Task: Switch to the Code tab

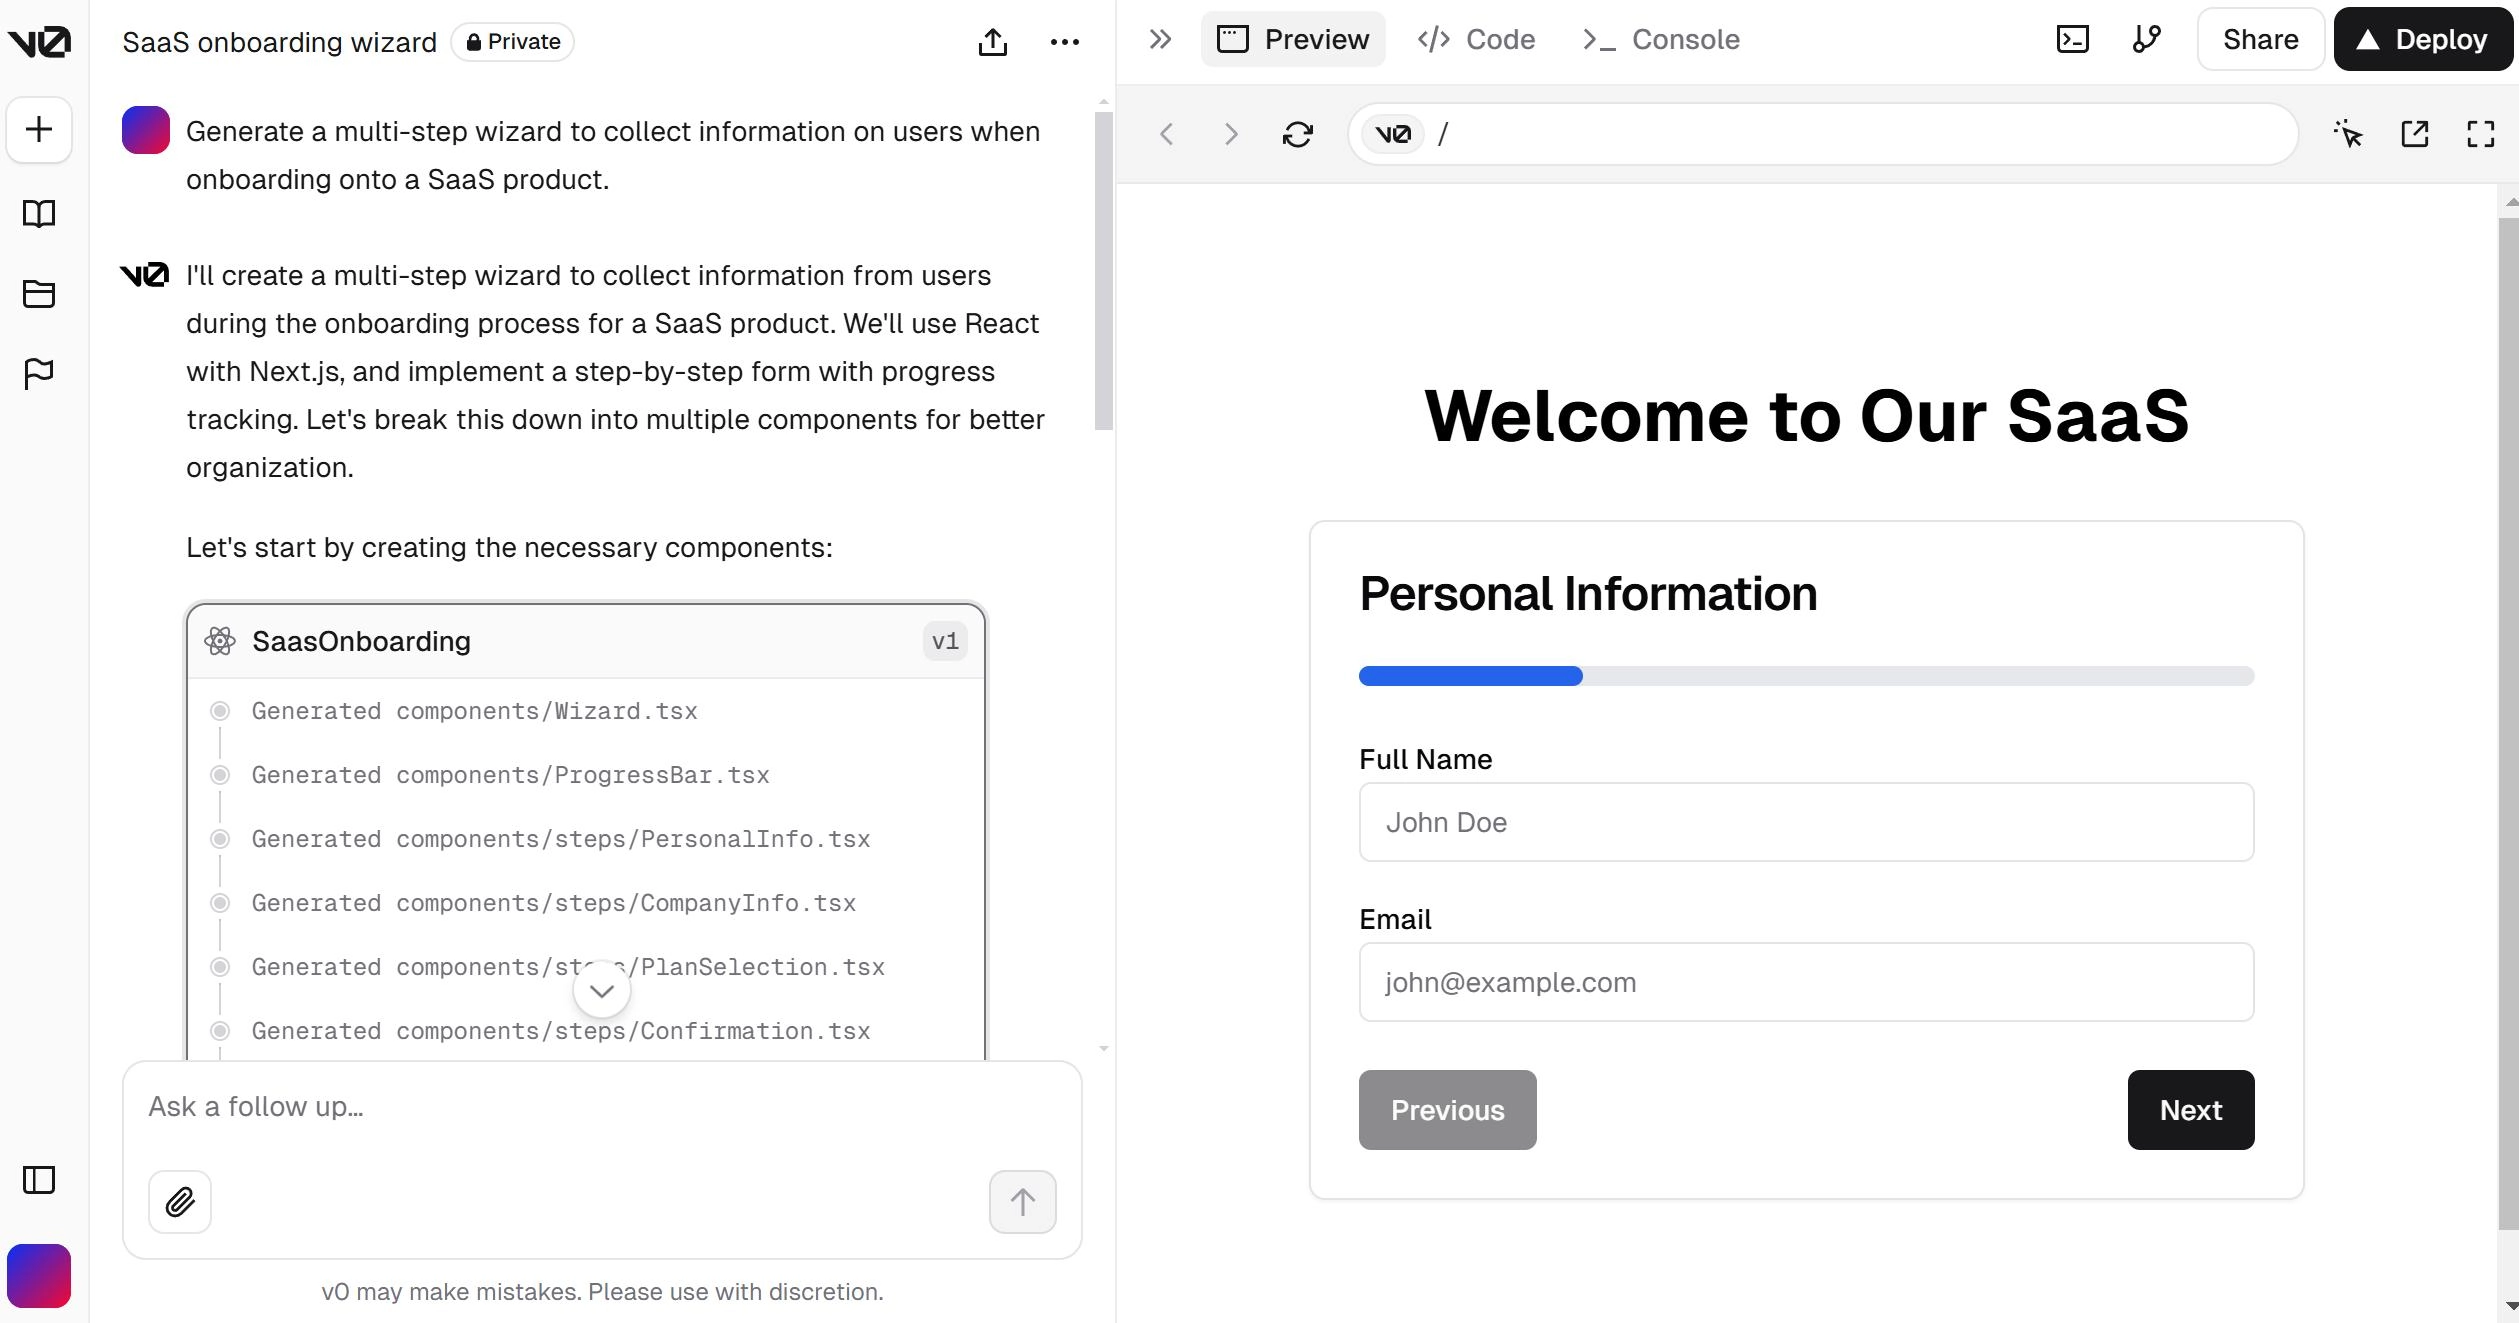Action: 1476,39
